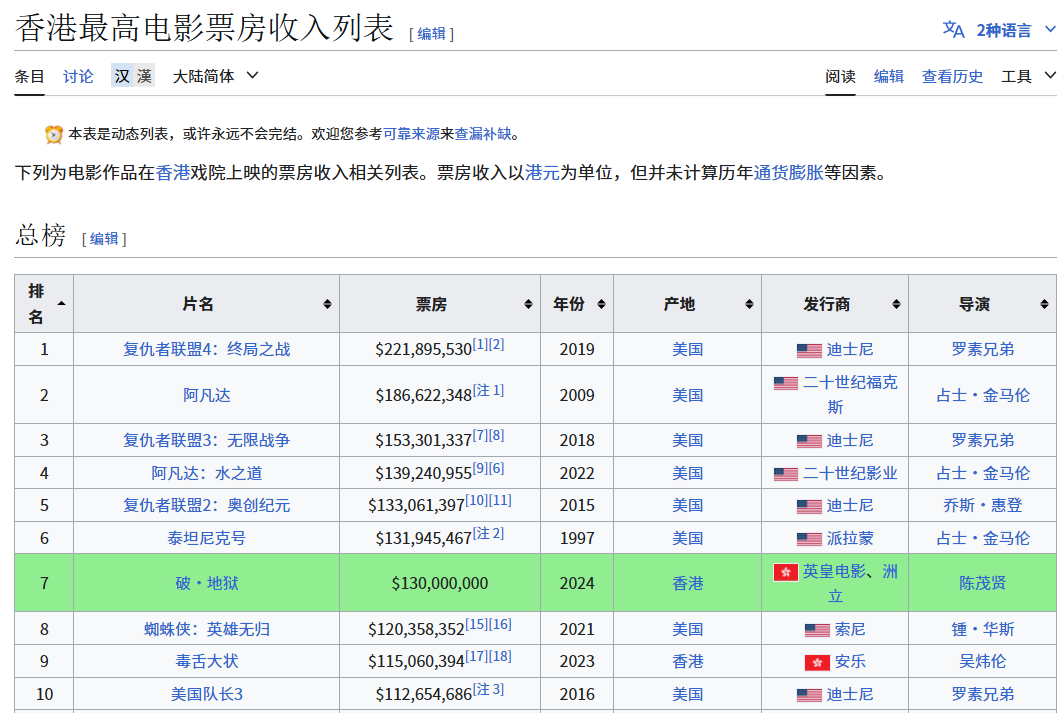Open 香港 origin link in 毒舌大状 row

[x=687, y=661]
